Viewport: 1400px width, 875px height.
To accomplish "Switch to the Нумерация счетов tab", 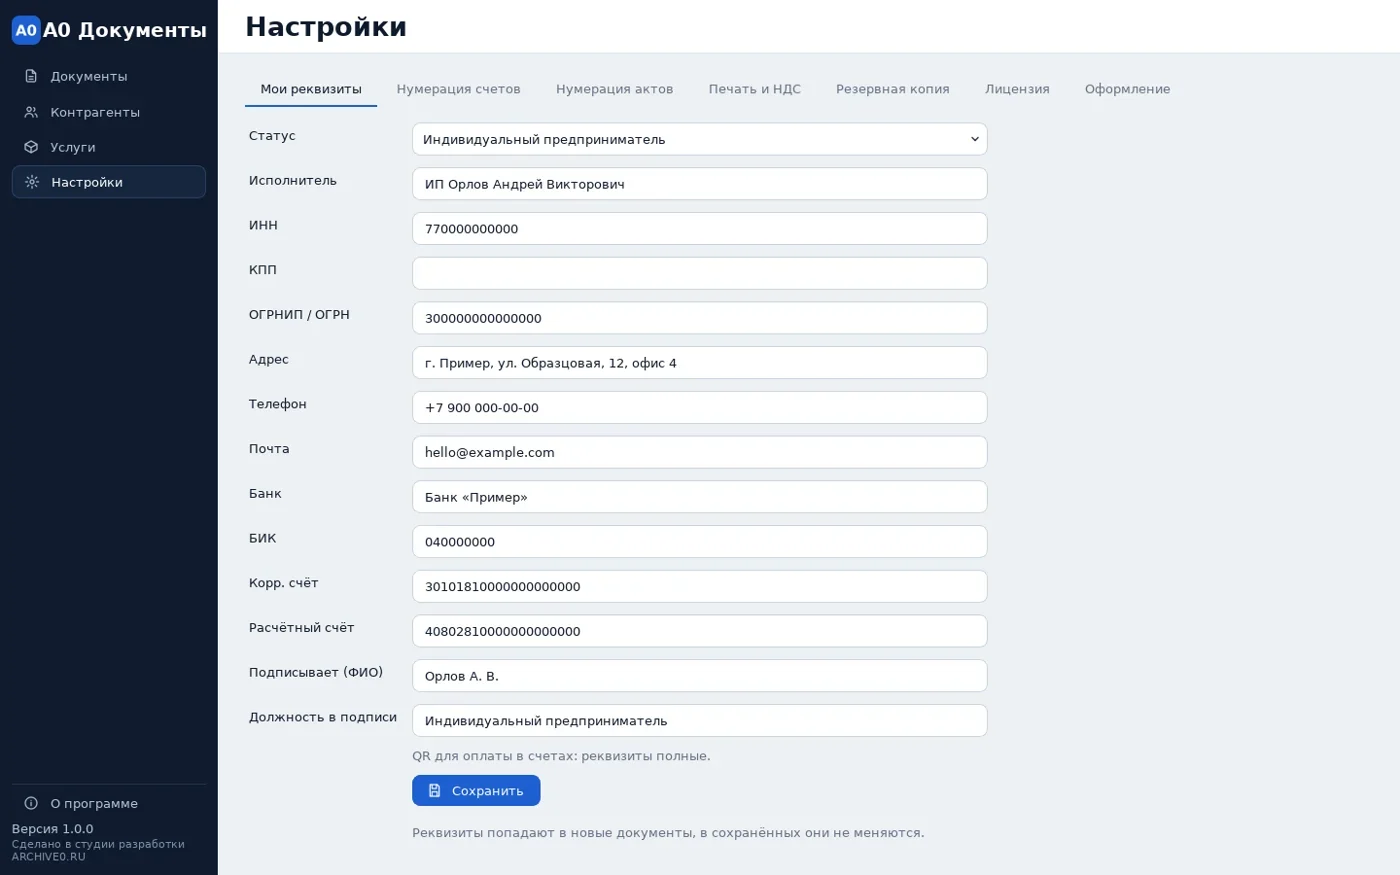I will [458, 89].
